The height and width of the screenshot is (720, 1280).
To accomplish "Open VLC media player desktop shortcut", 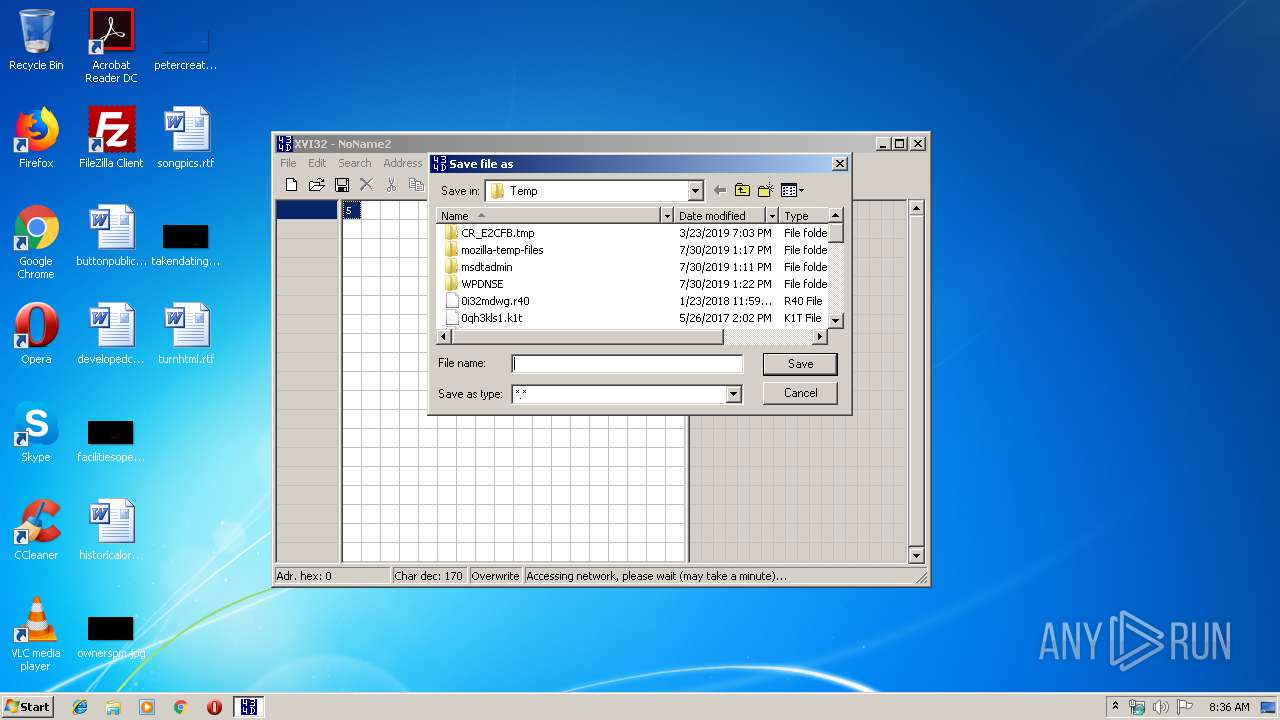I will tap(36, 634).
